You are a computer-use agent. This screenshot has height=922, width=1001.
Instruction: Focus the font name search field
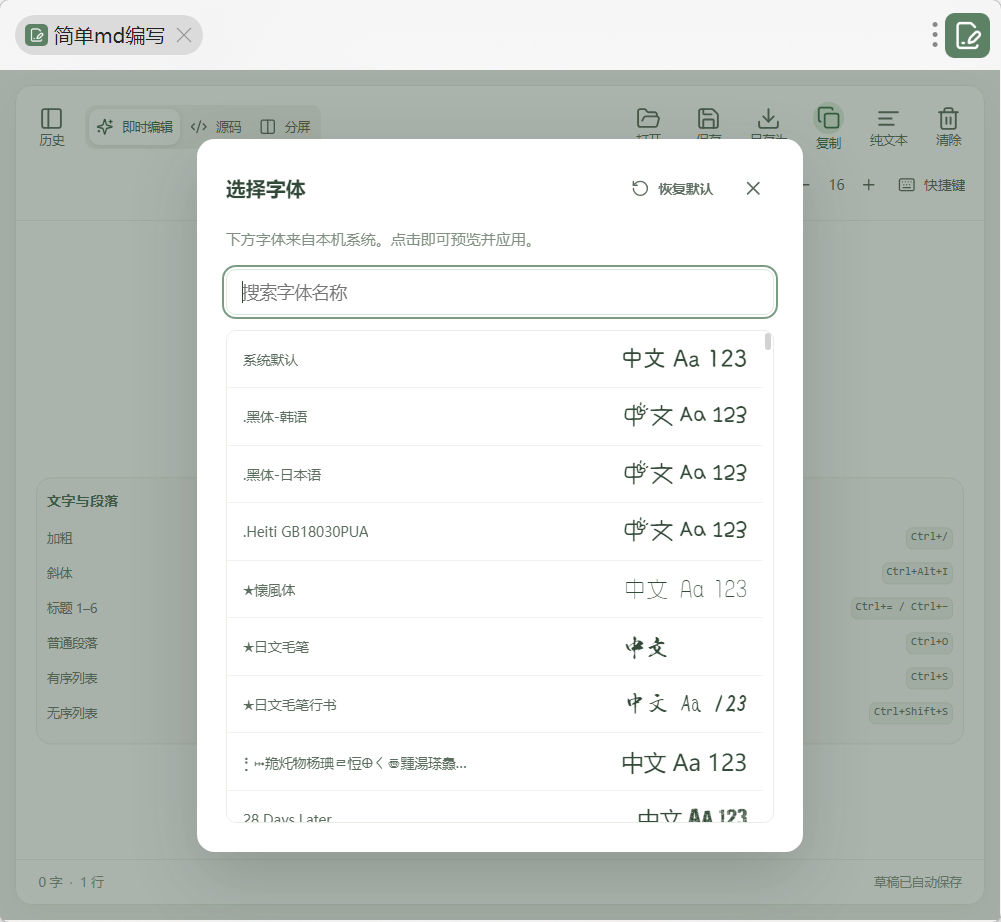pos(500,292)
